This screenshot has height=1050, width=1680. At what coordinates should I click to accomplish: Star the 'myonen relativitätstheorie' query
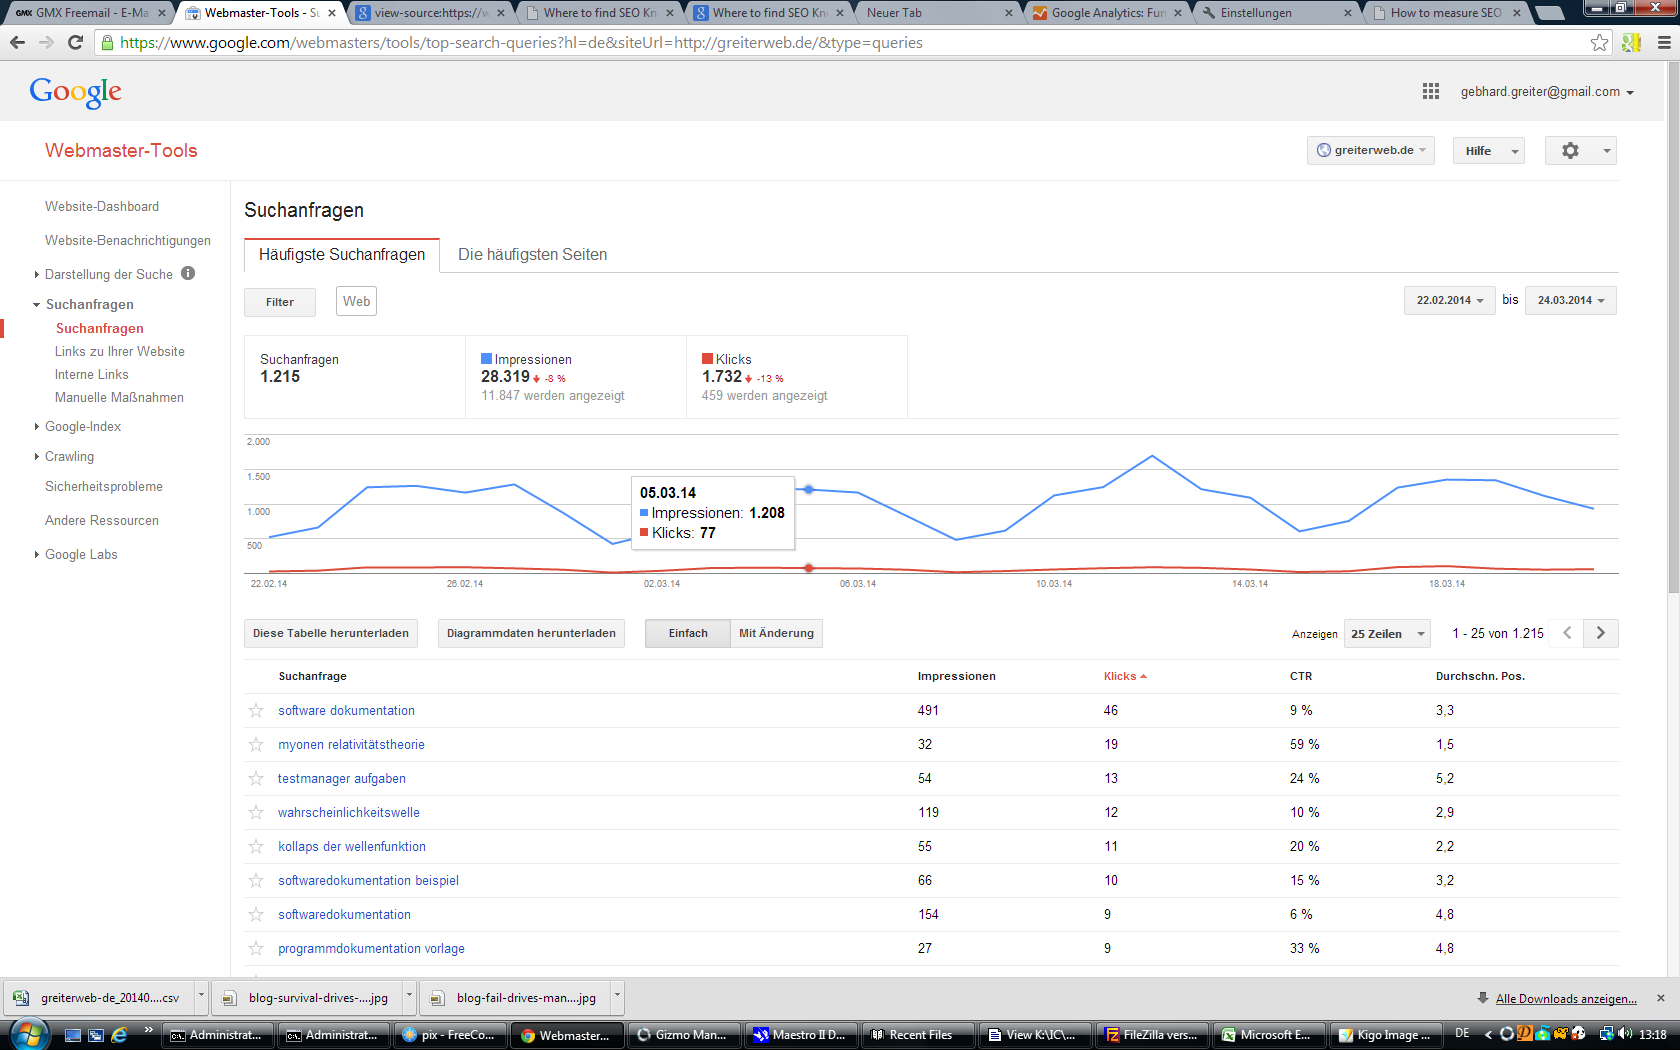coord(256,744)
